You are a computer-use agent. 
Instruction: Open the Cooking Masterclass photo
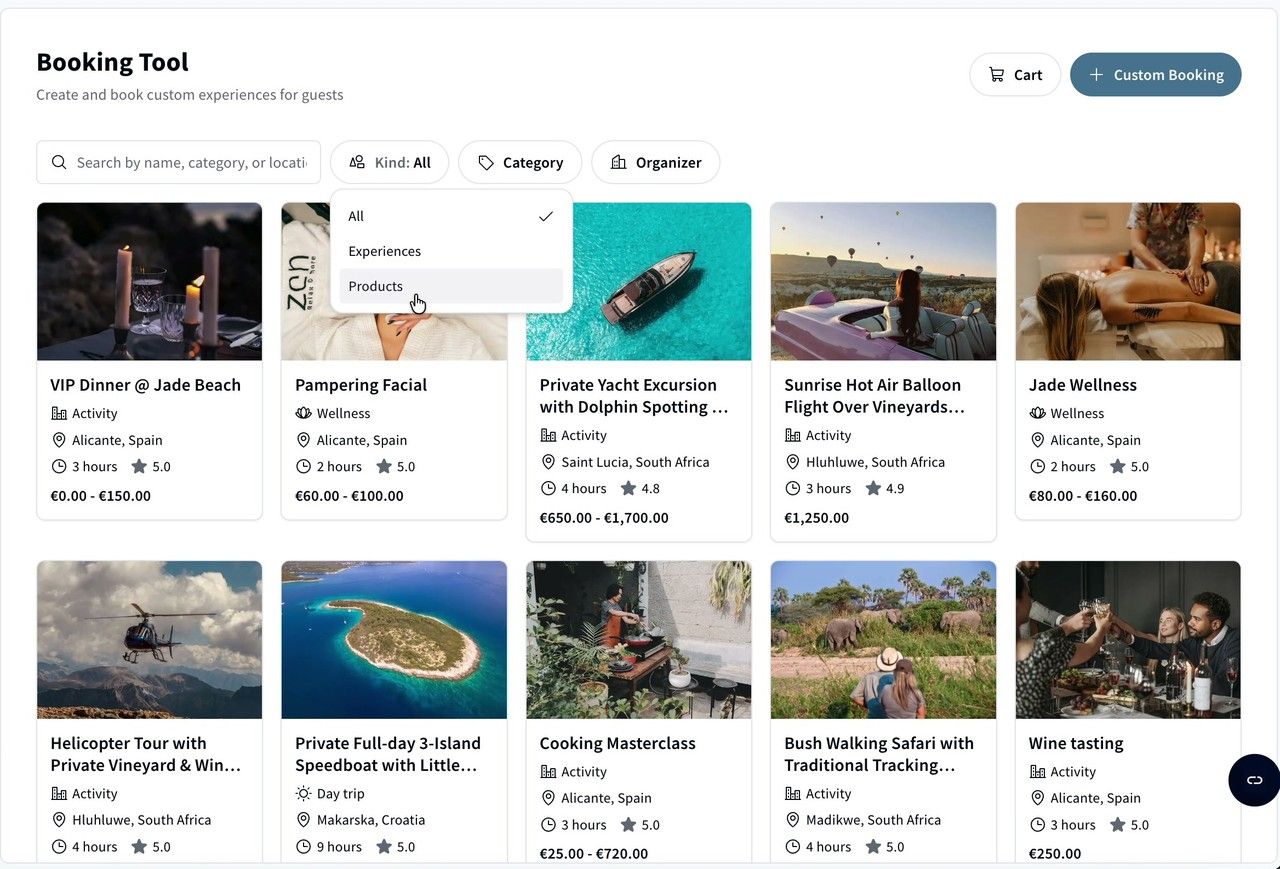pyautogui.click(x=639, y=640)
